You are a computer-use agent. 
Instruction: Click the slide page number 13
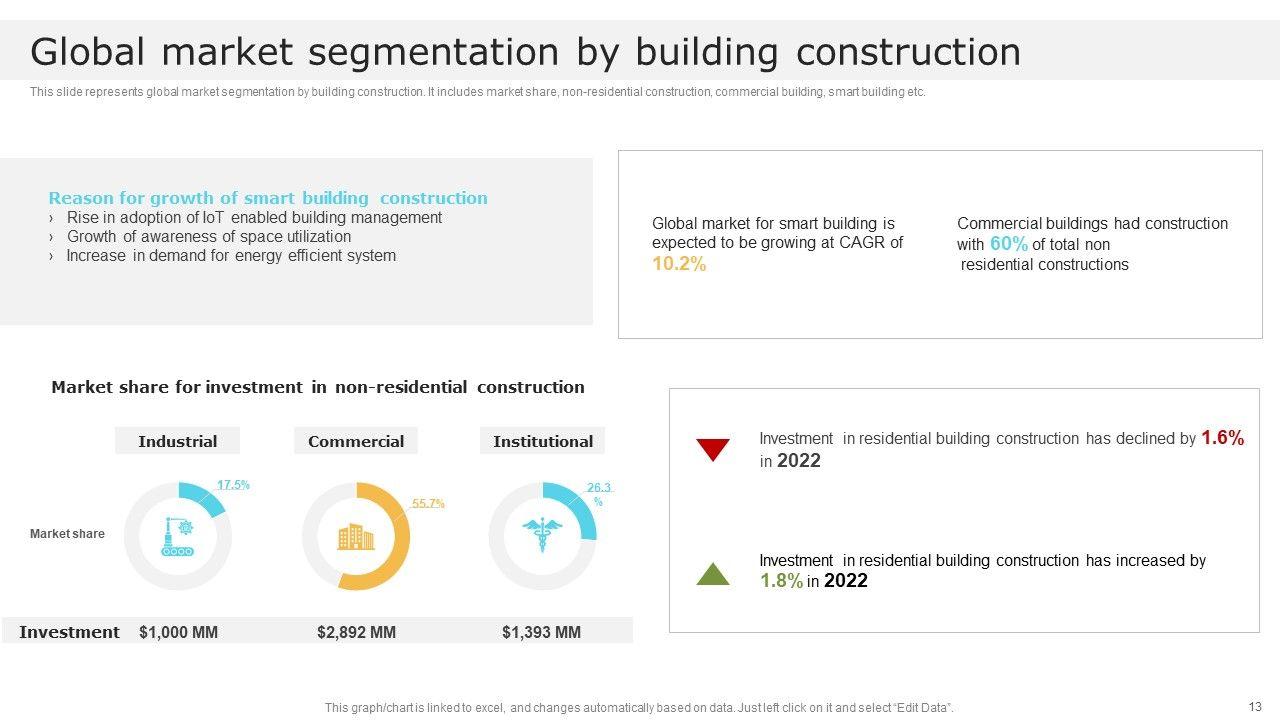[1255, 706]
